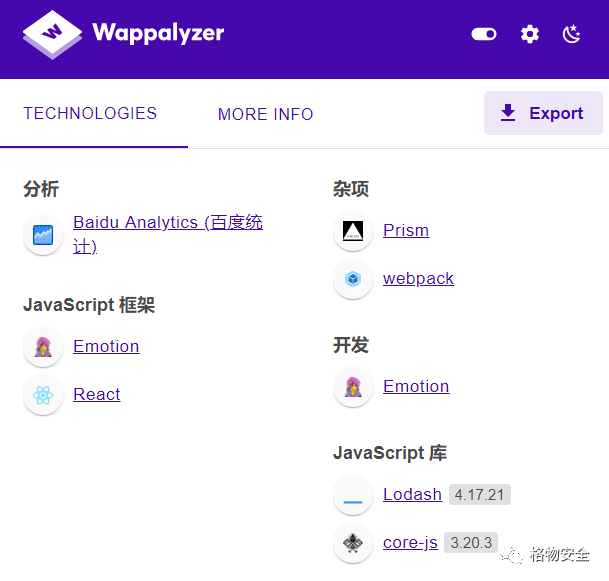This screenshot has width=609, height=581.
Task: Click the Wappalyzer title text
Action: (158, 33)
